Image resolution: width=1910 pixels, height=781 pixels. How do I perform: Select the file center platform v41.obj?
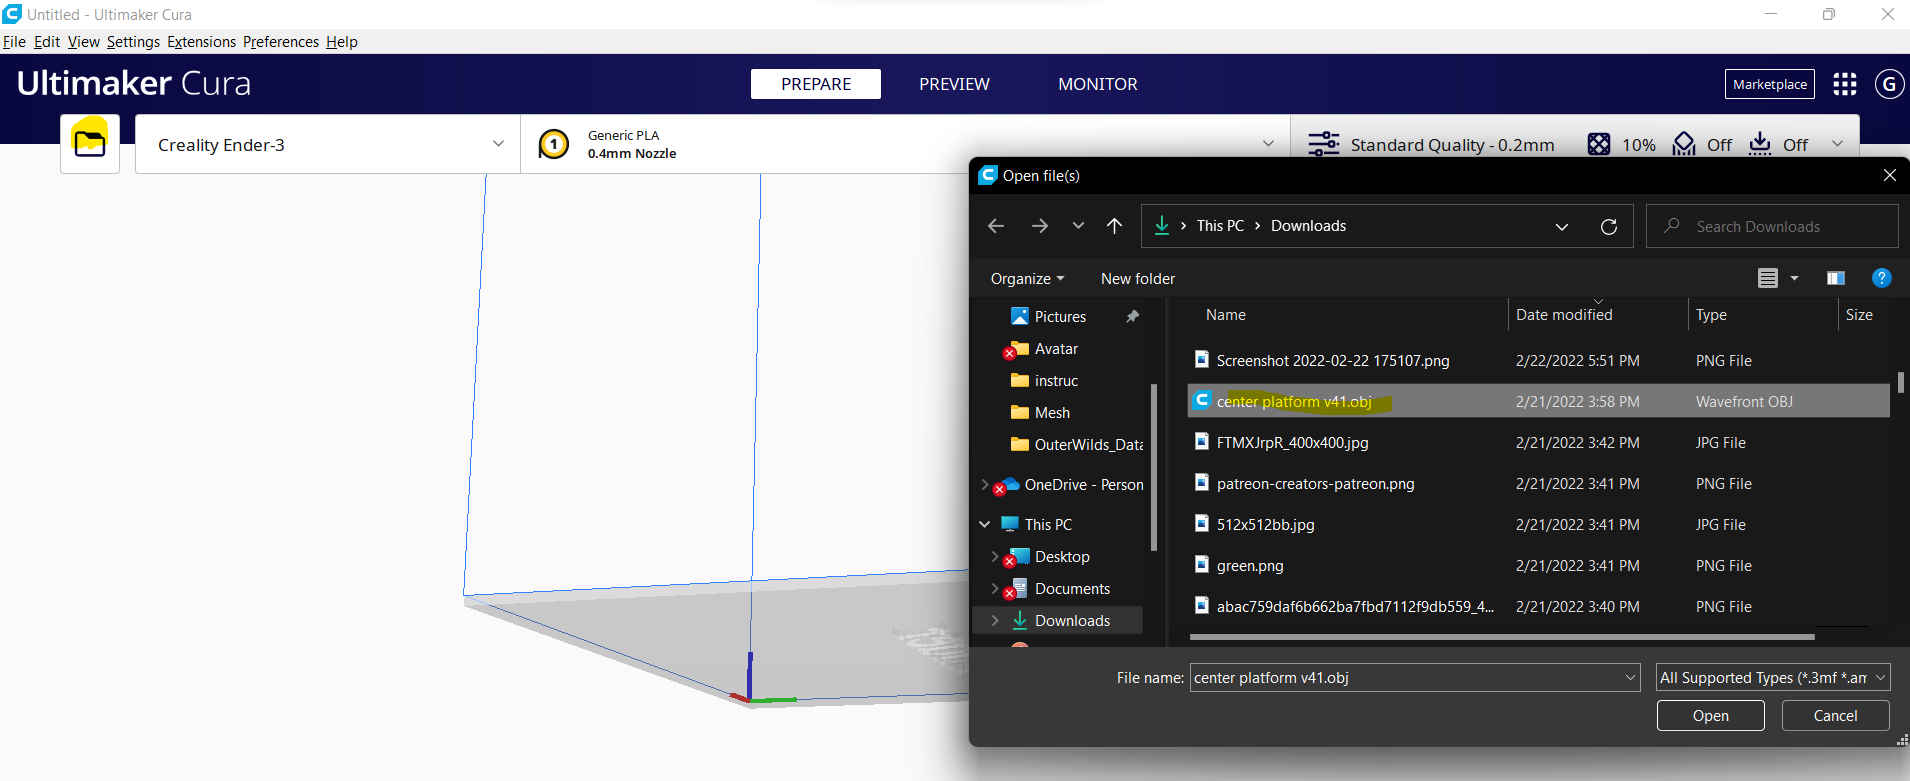click(1539, 402)
